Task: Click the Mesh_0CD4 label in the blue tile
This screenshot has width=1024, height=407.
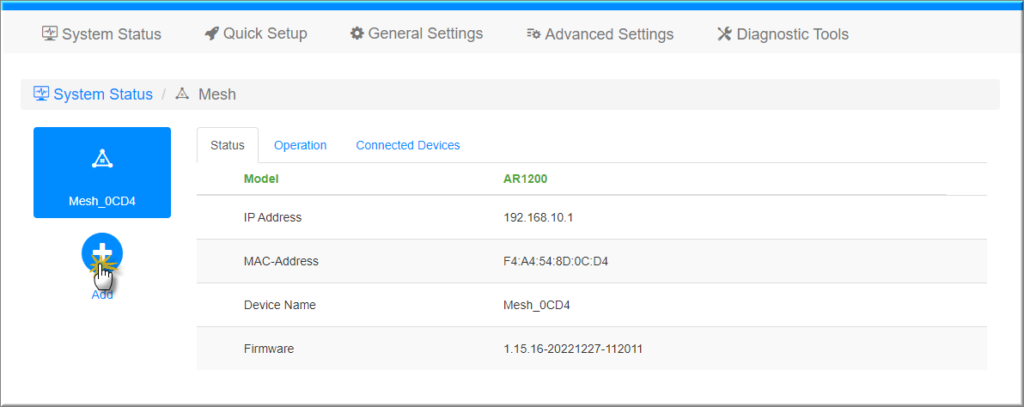Action: click(x=101, y=201)
